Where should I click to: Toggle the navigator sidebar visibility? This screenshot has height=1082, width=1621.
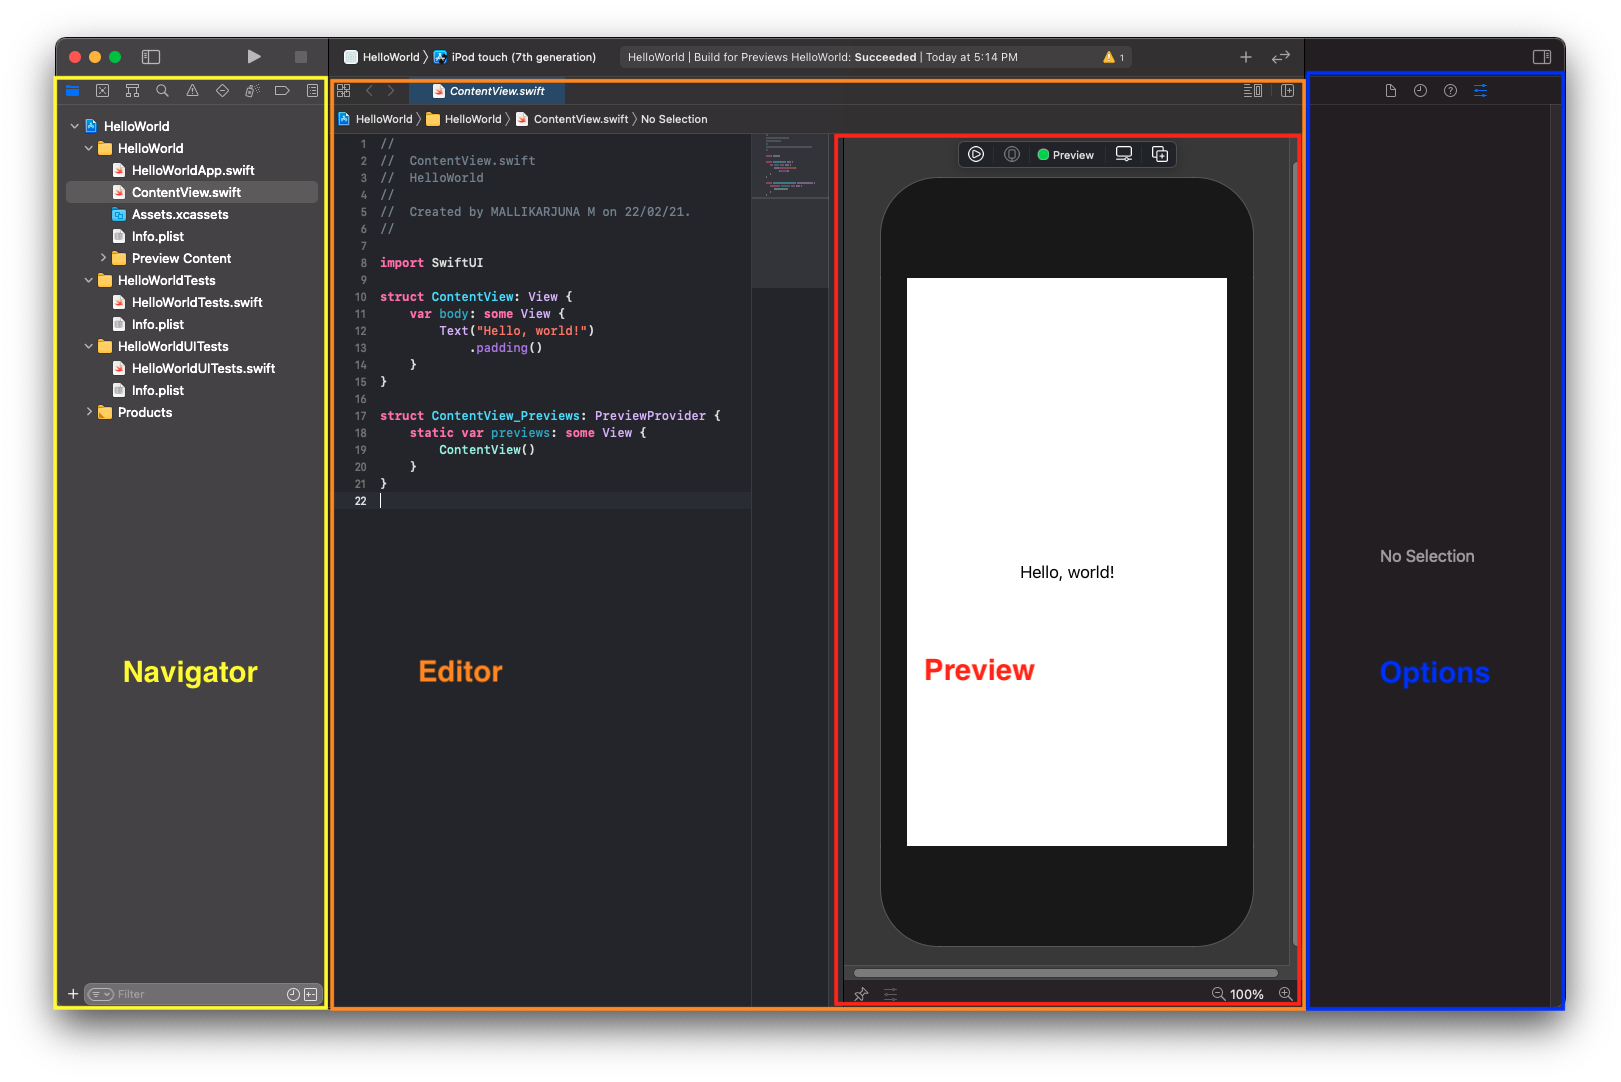[151, 57]
